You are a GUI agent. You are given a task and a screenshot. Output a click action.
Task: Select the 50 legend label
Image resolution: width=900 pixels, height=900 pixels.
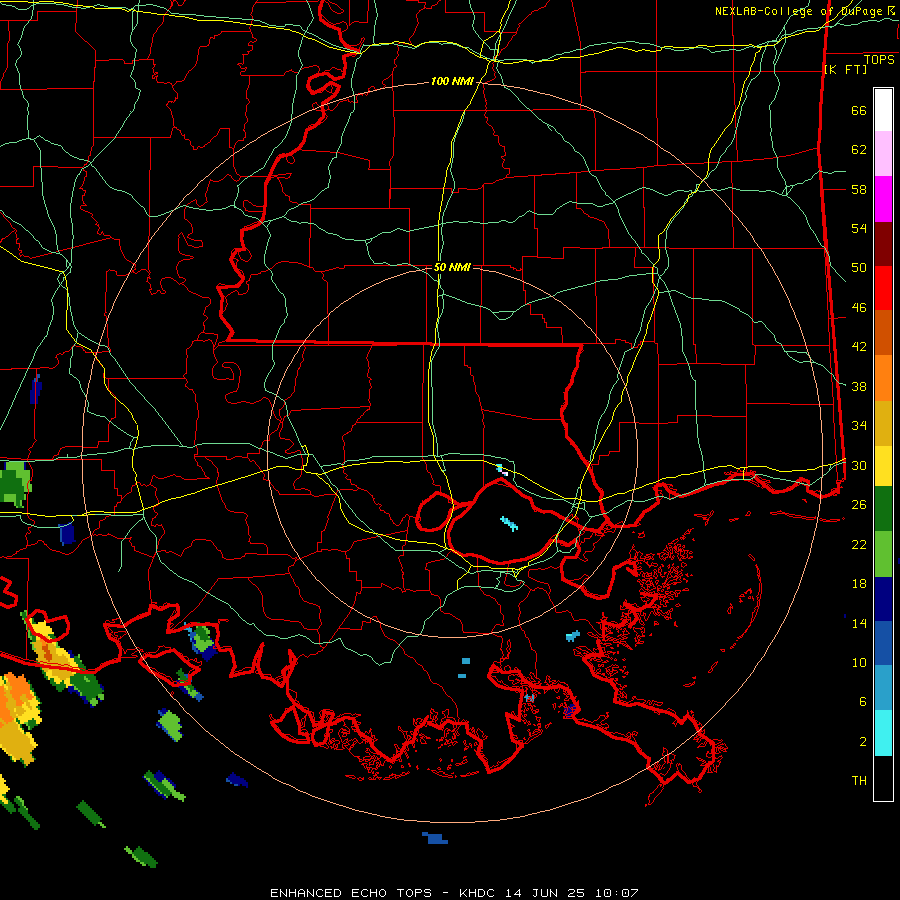[859, 267]
